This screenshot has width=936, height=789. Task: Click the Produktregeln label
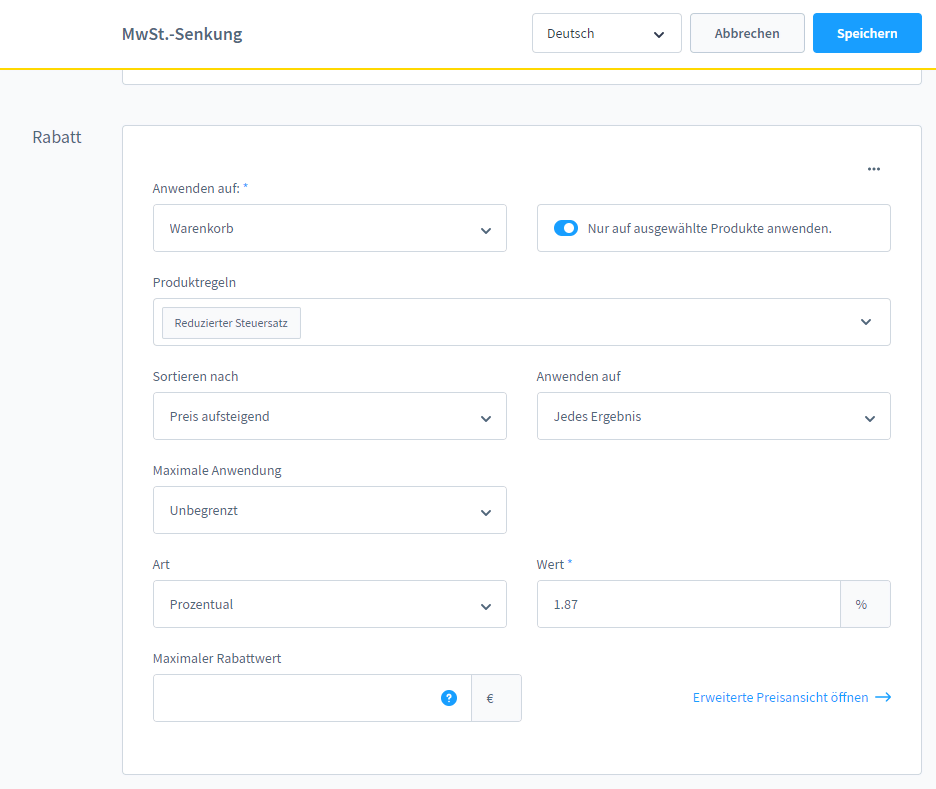pyautogui.click(x=194, y=282)
